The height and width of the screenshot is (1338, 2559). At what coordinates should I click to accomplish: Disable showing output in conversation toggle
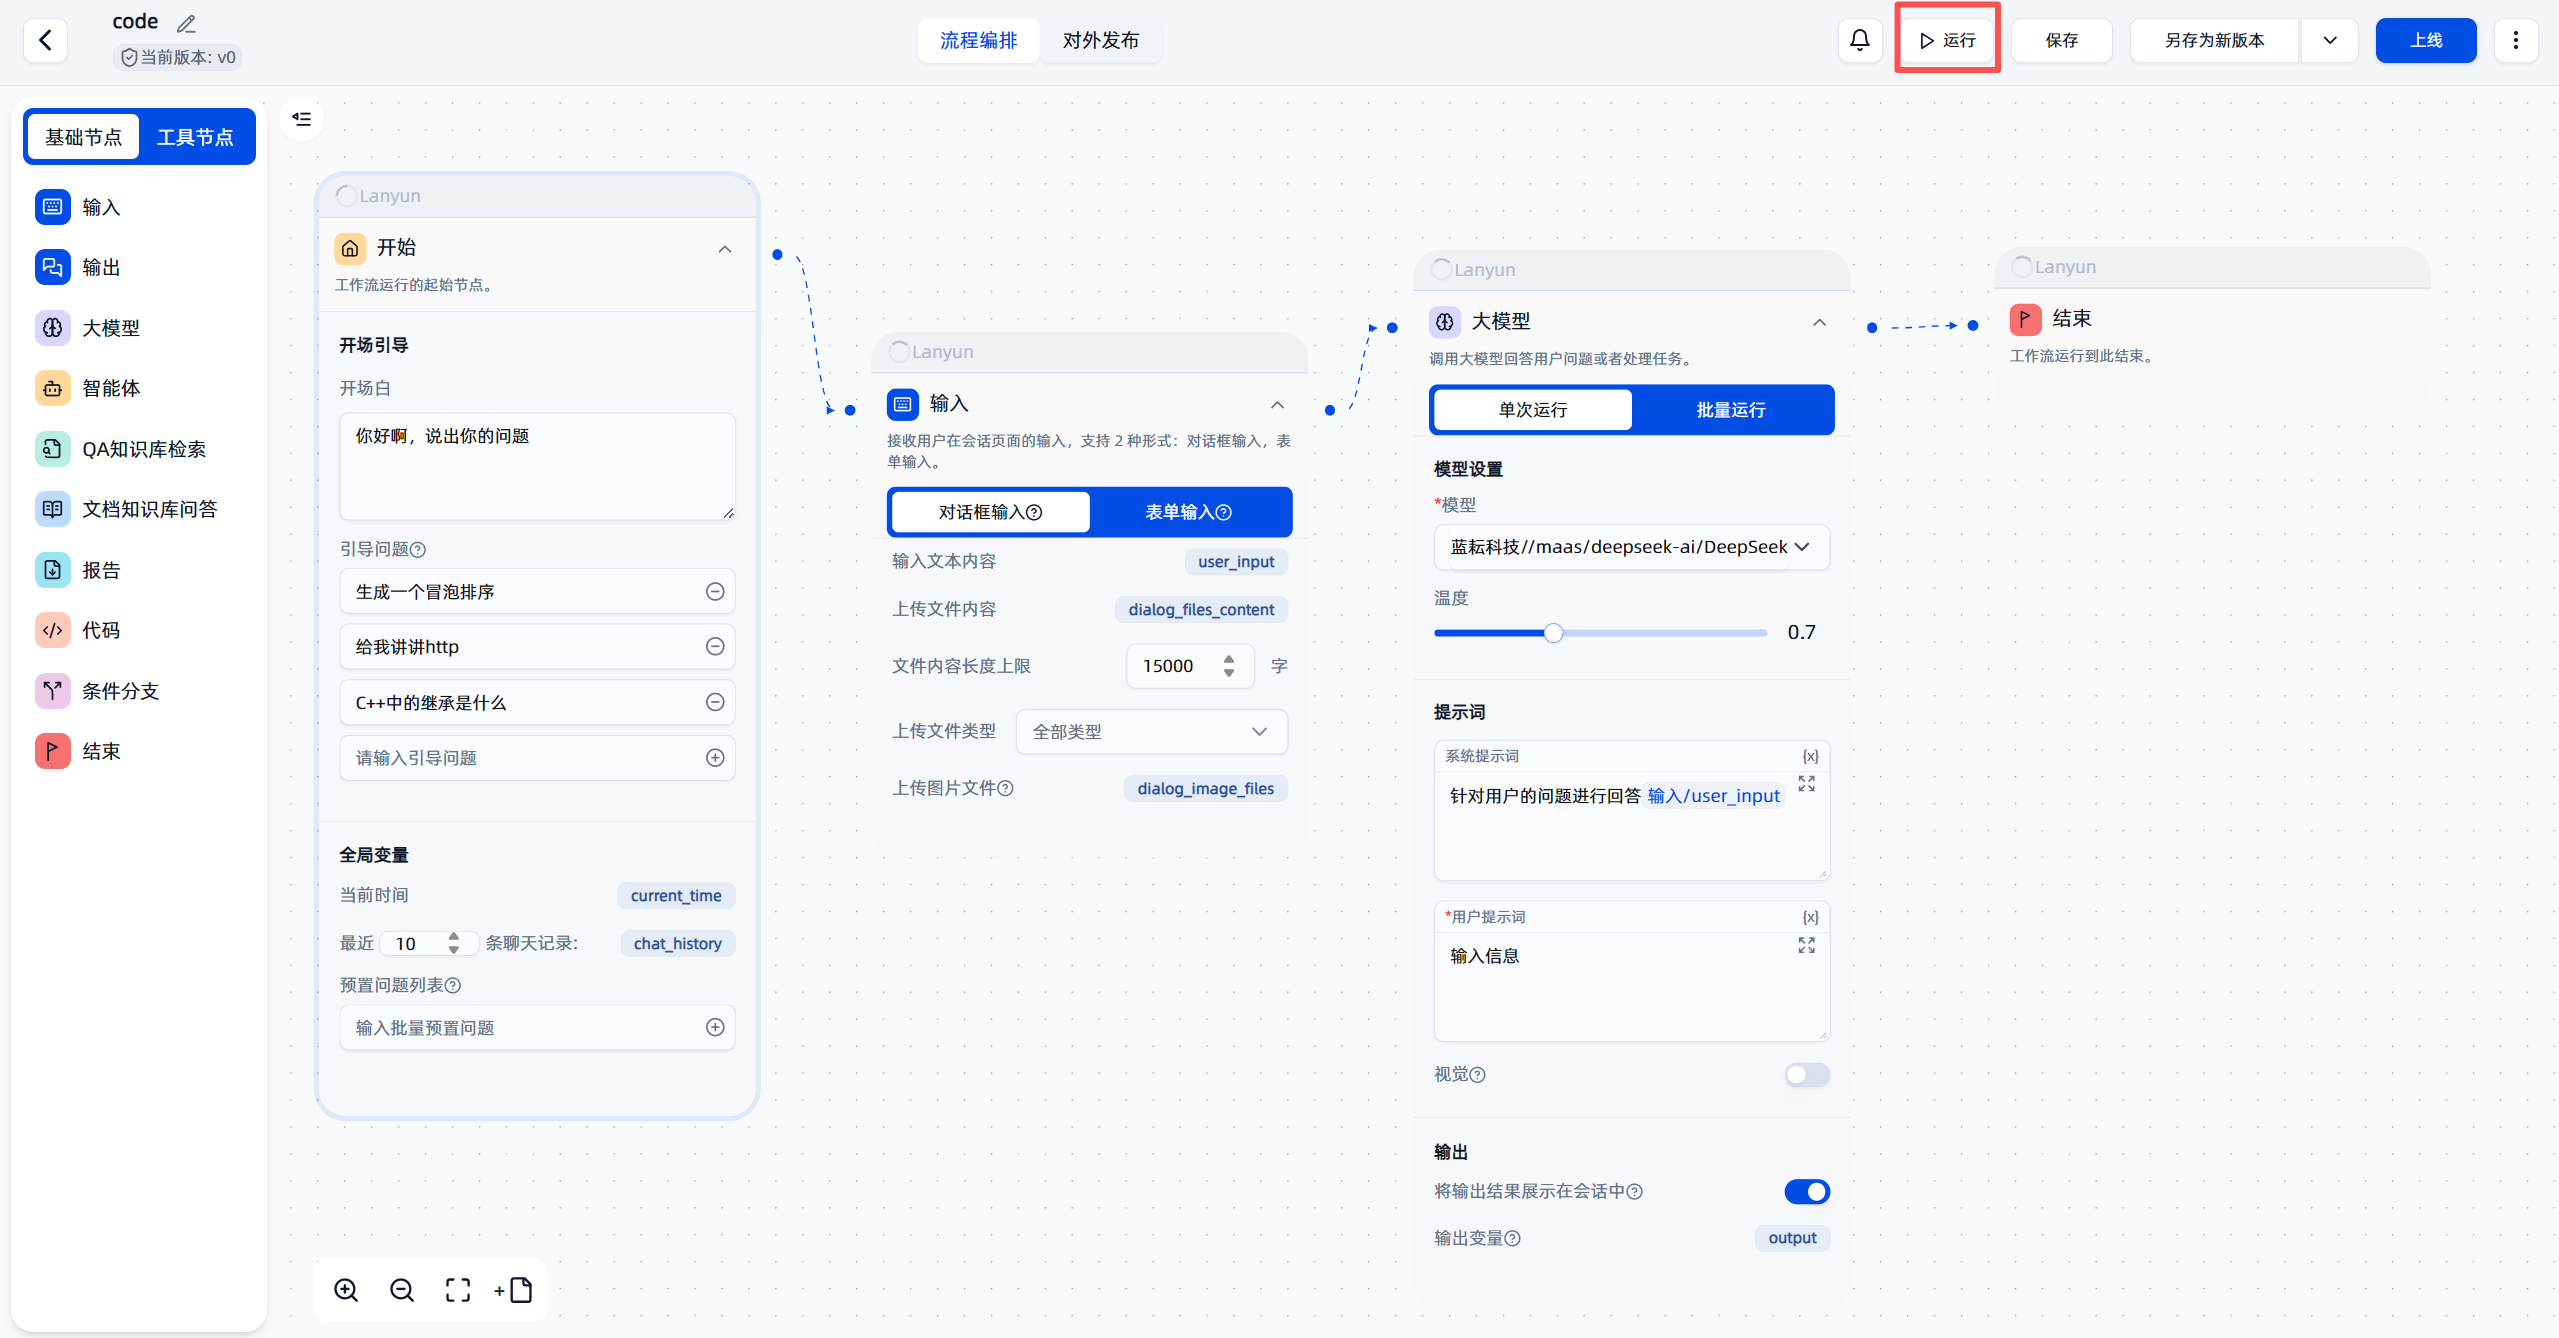point(1806,1191)
